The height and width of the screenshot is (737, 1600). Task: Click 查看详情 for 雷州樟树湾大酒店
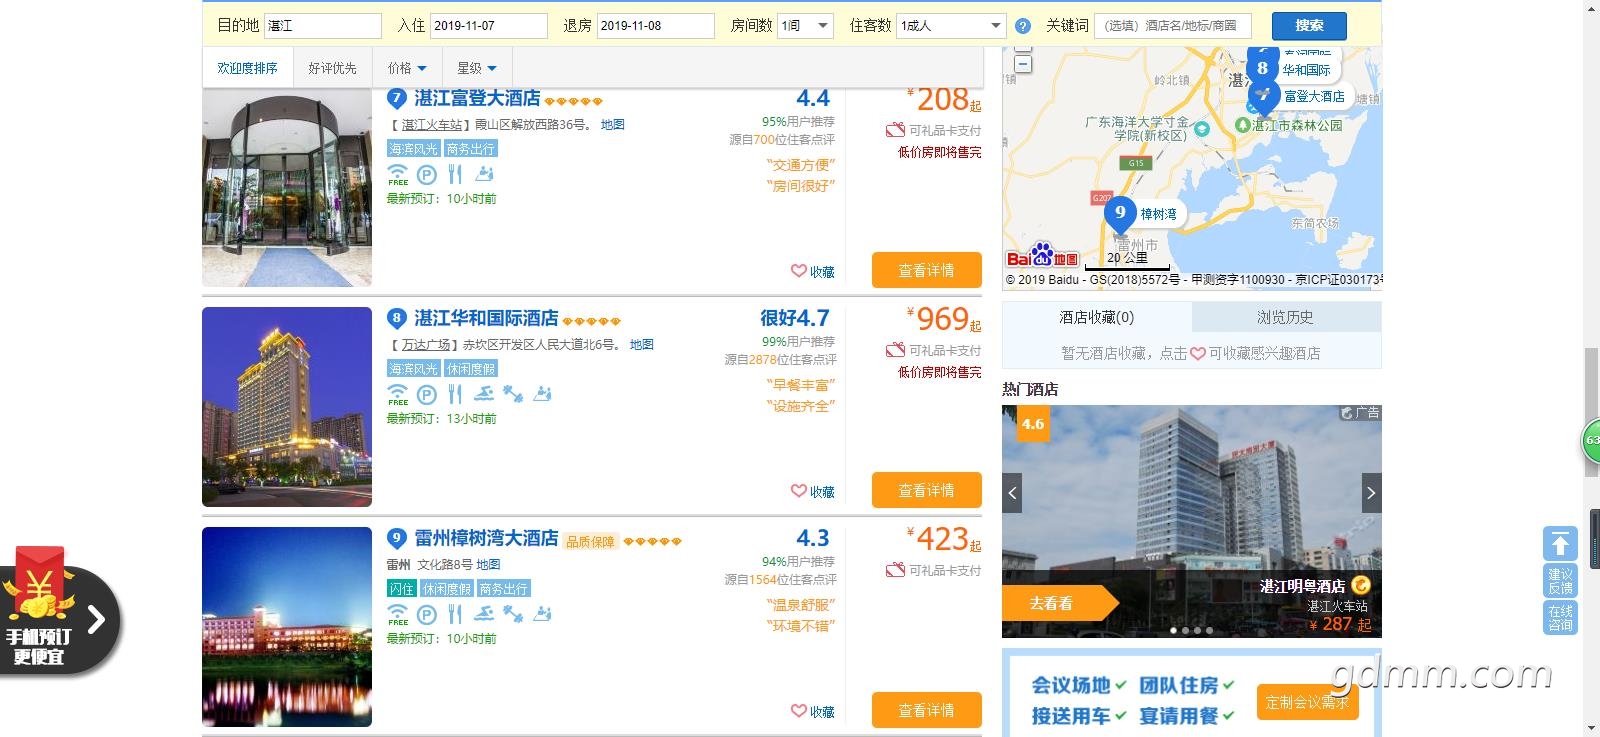[926, 710]
